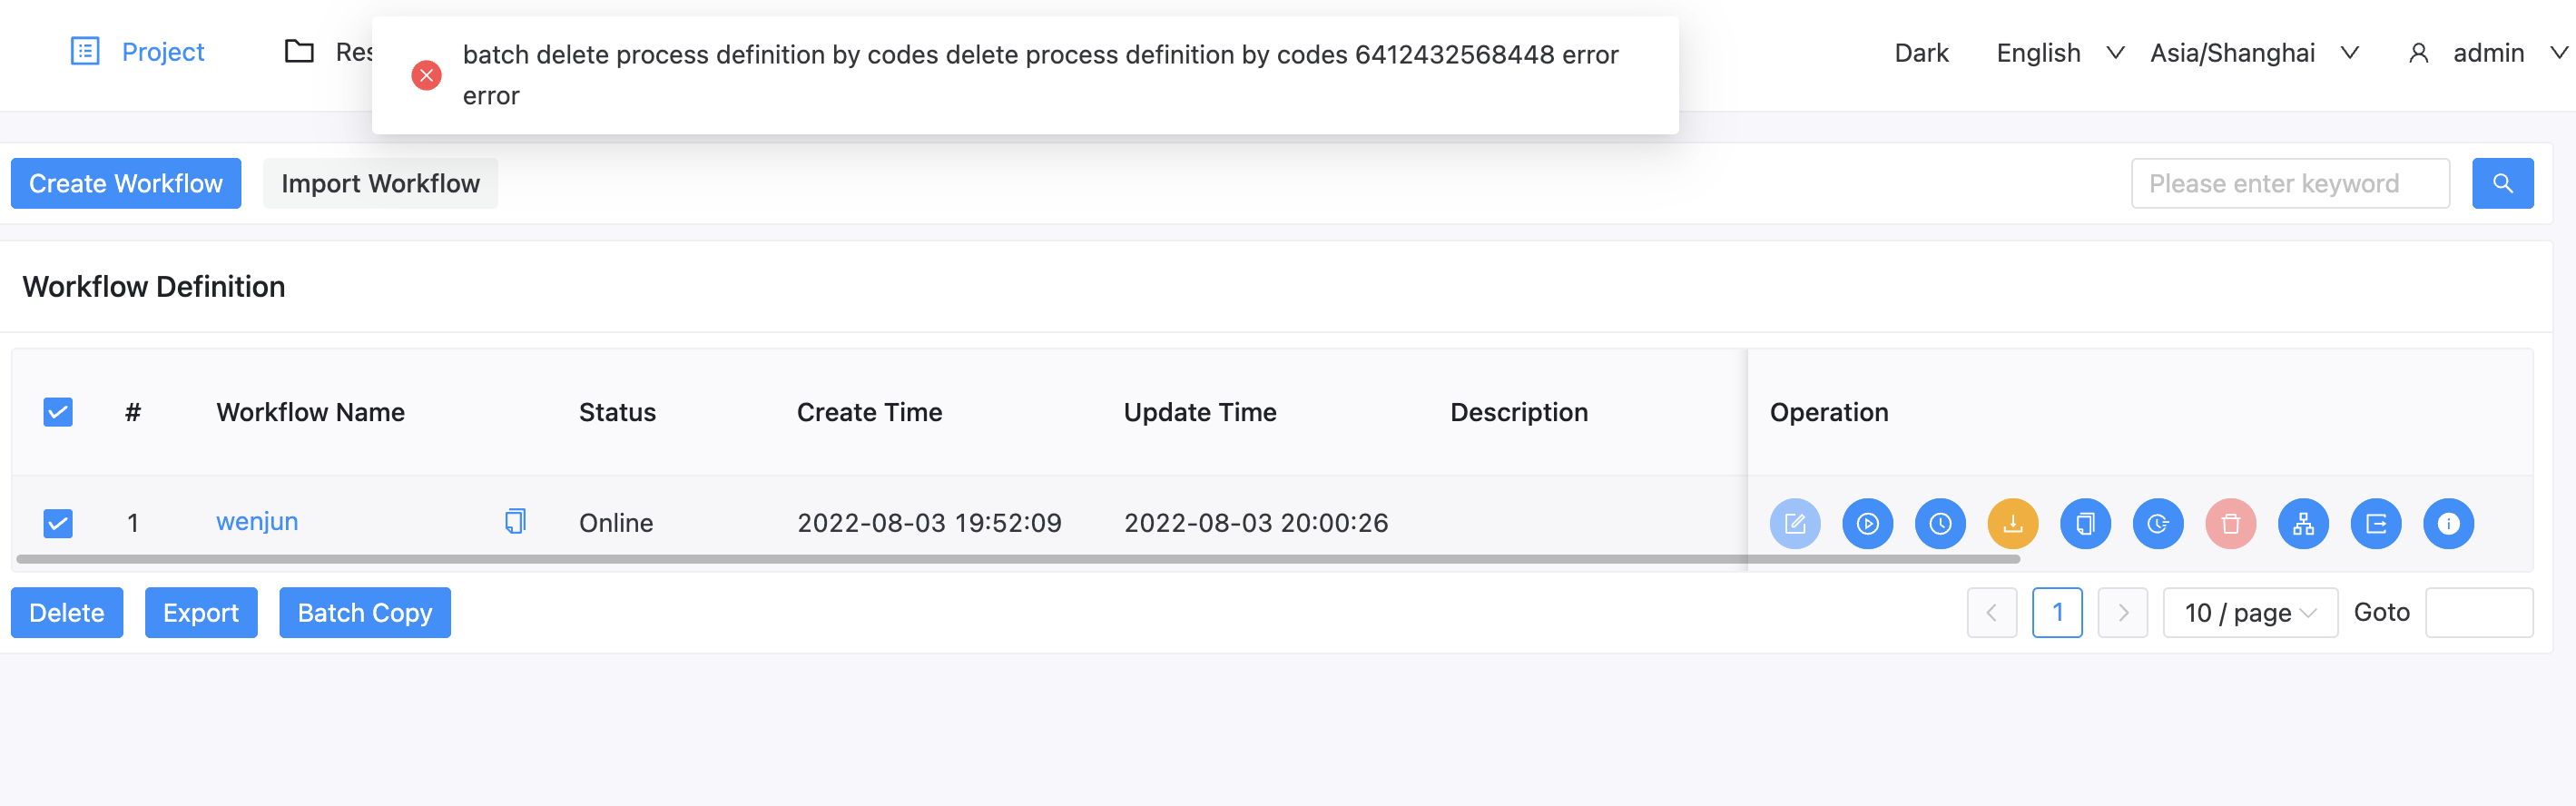2576x806 pixels.
Task: View version info for wenjun workflow
Action: (x=2448, y=522)
